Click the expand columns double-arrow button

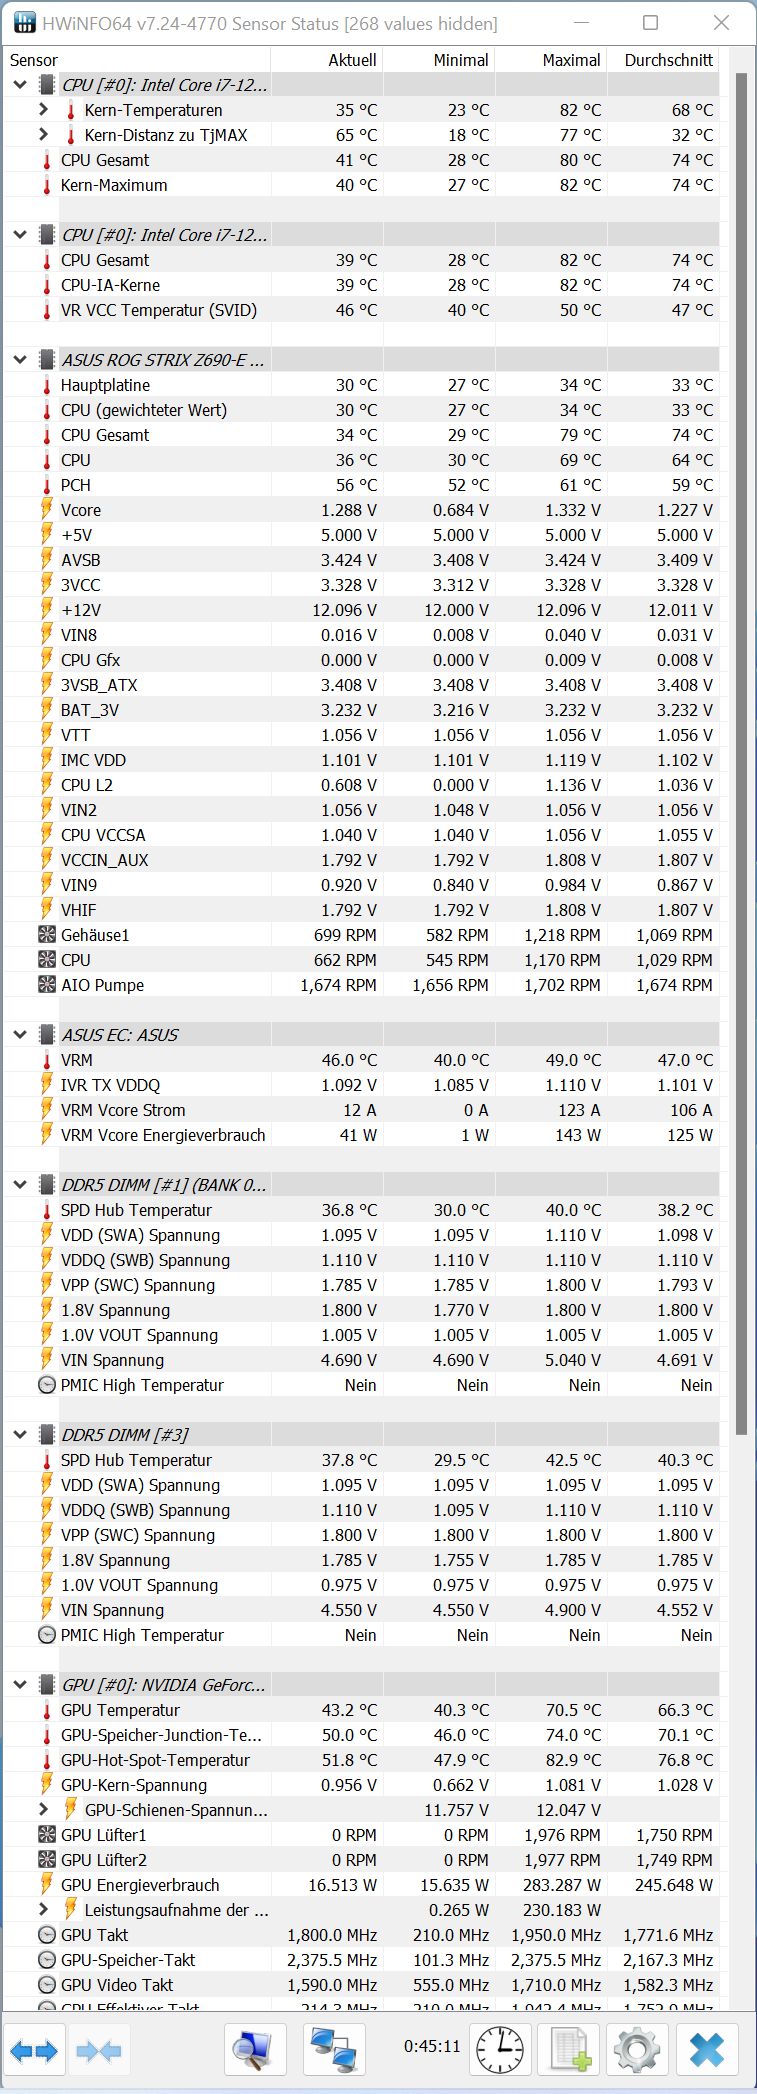[x=34, y=2051]
